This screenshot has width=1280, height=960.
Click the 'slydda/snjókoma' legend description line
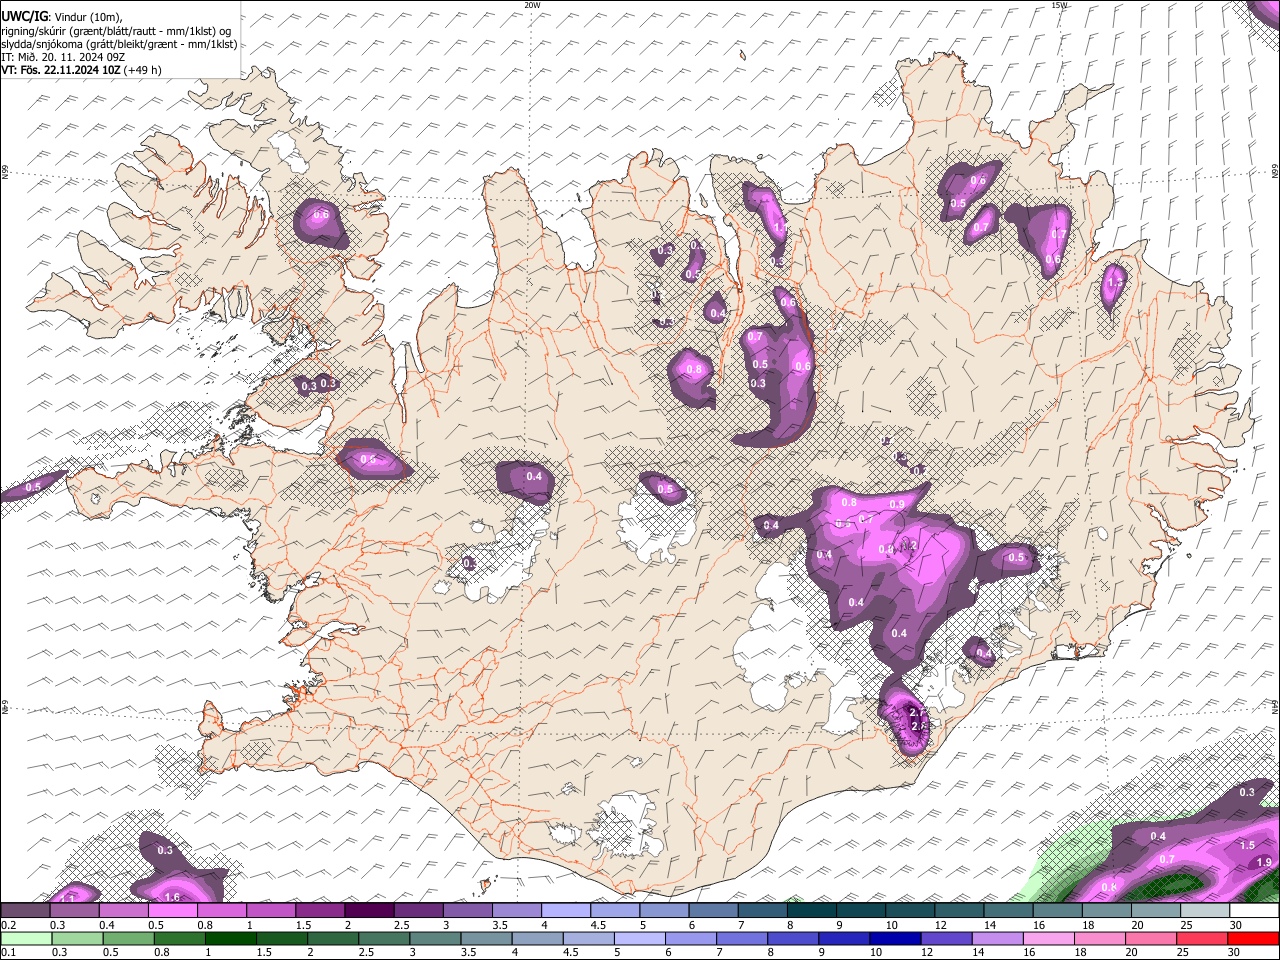point(119,44)
